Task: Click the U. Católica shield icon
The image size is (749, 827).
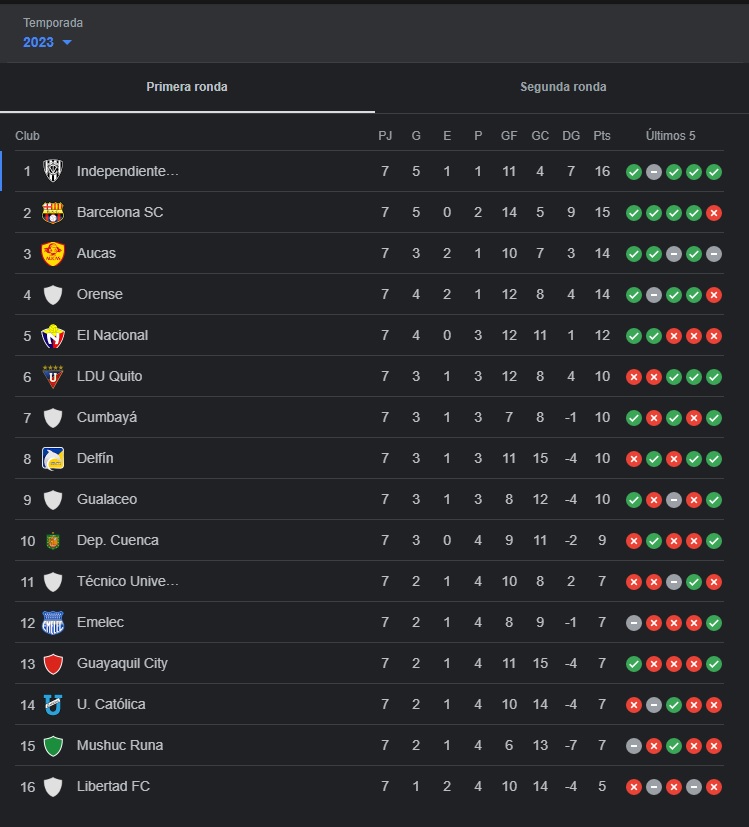Action: click(x=55, y=704)
